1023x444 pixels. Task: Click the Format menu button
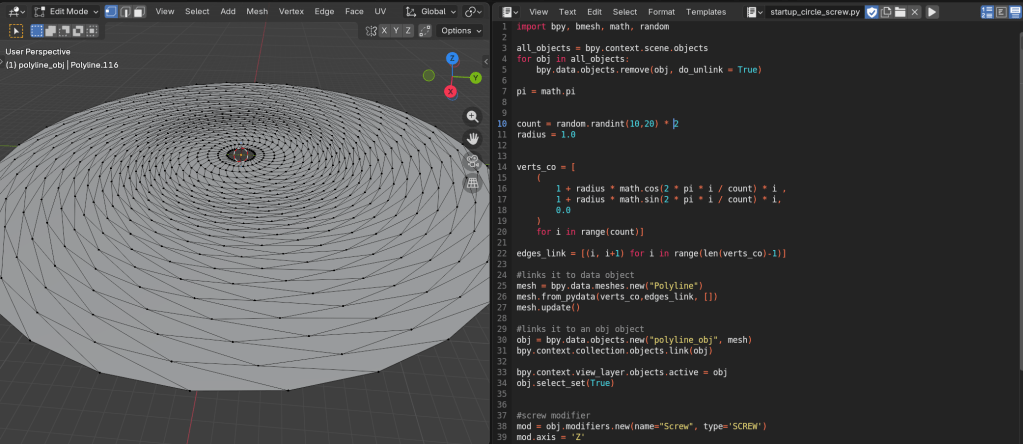(661, 11)
